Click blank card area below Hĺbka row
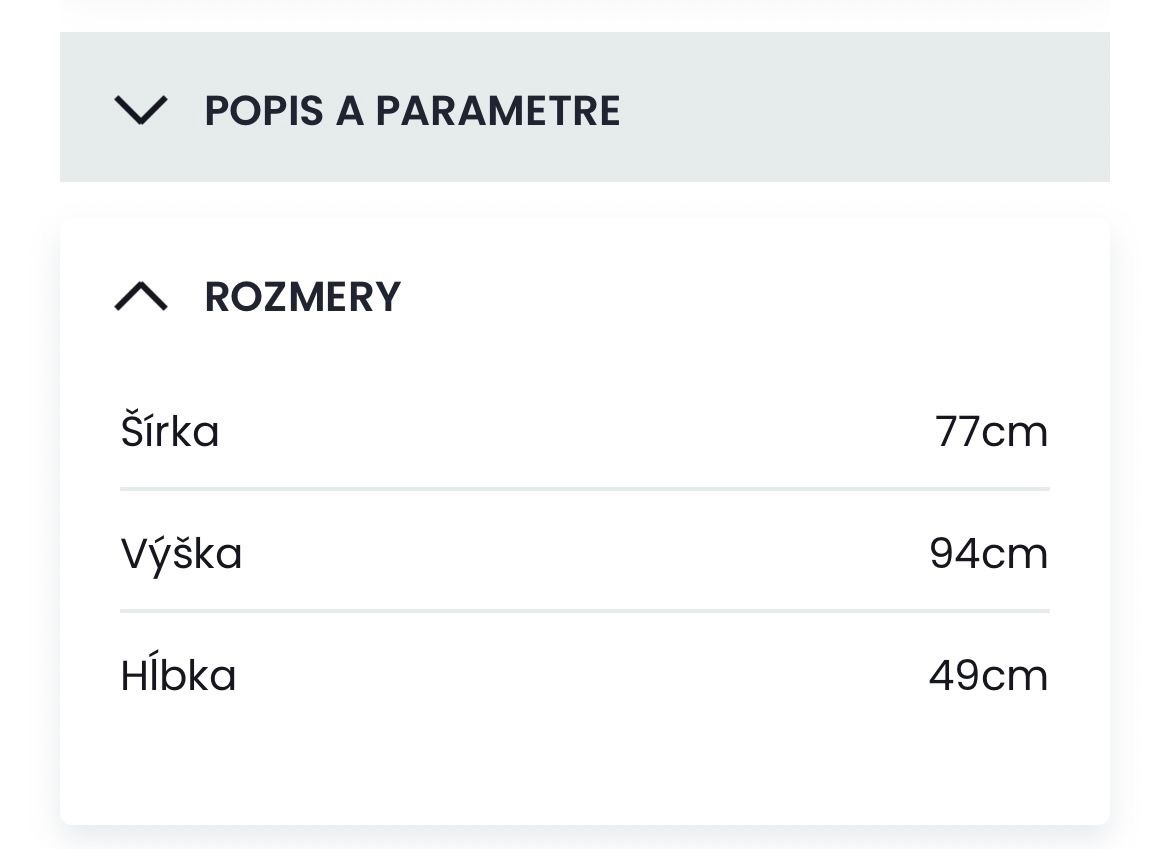The image size is (1170, 849). coord(585,765)
